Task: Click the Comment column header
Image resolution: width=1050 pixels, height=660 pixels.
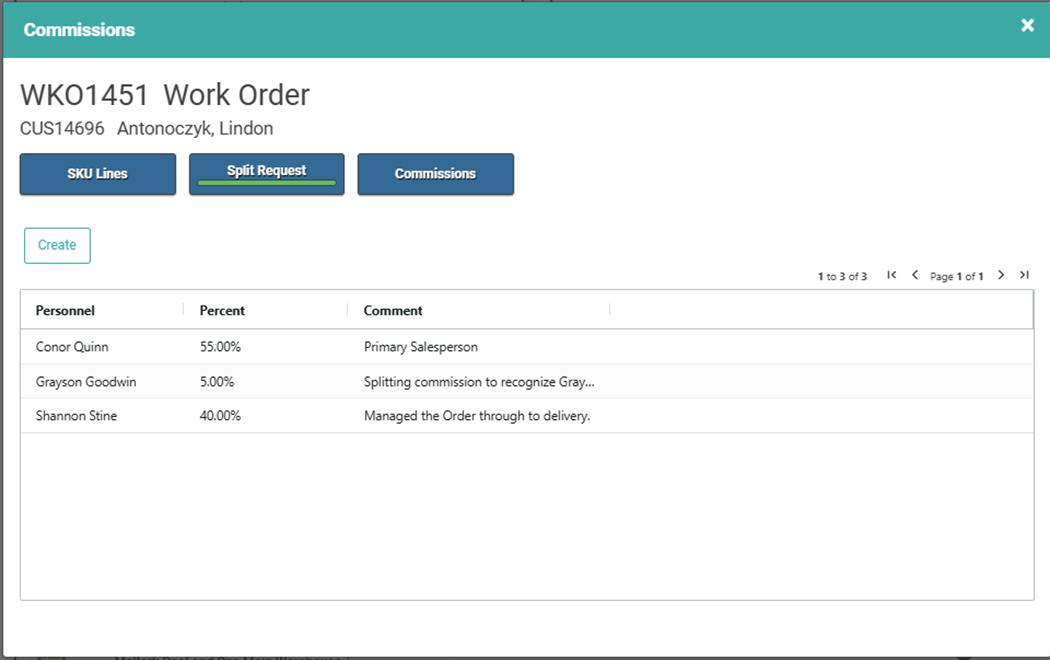Action: pyautogui.click(x=393, y=311)
